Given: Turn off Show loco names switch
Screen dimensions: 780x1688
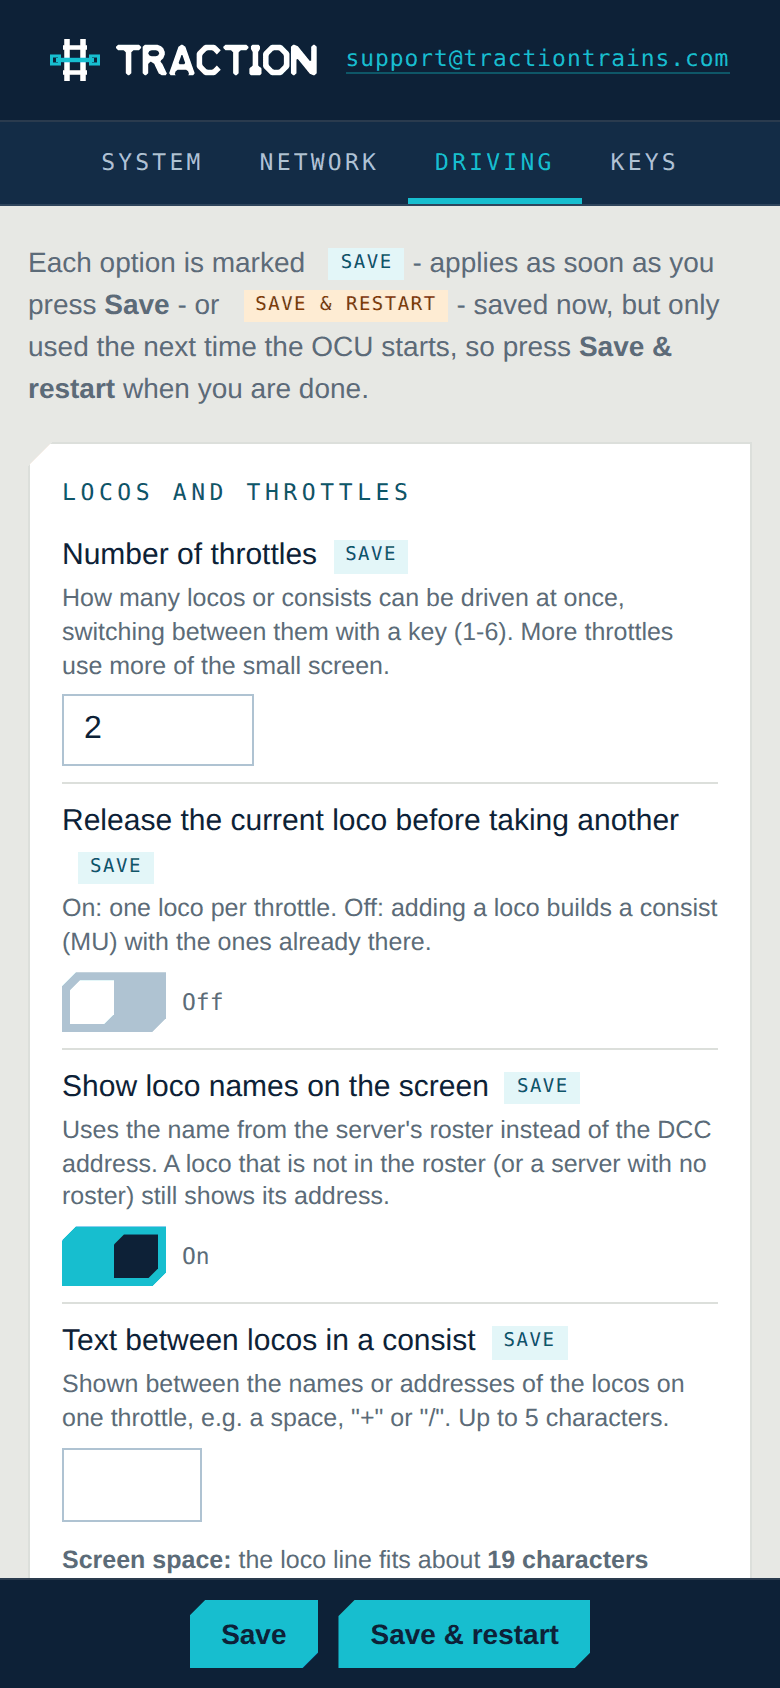Looking at the screenshot, I should [x=114, y=1256].
